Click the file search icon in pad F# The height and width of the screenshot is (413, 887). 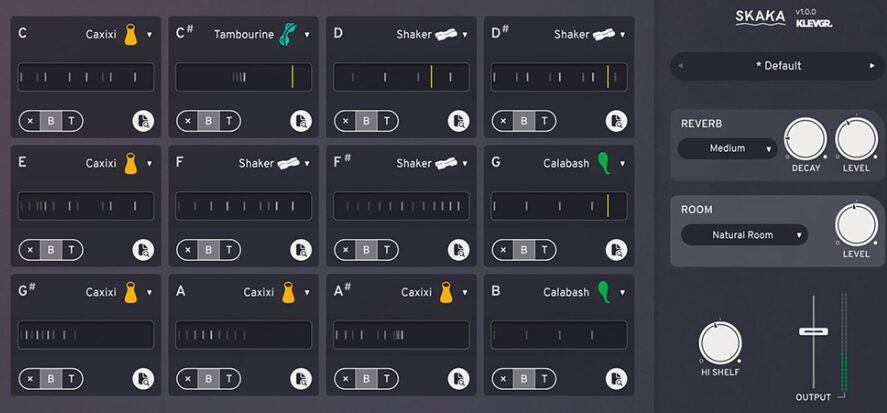click(459, 250)
